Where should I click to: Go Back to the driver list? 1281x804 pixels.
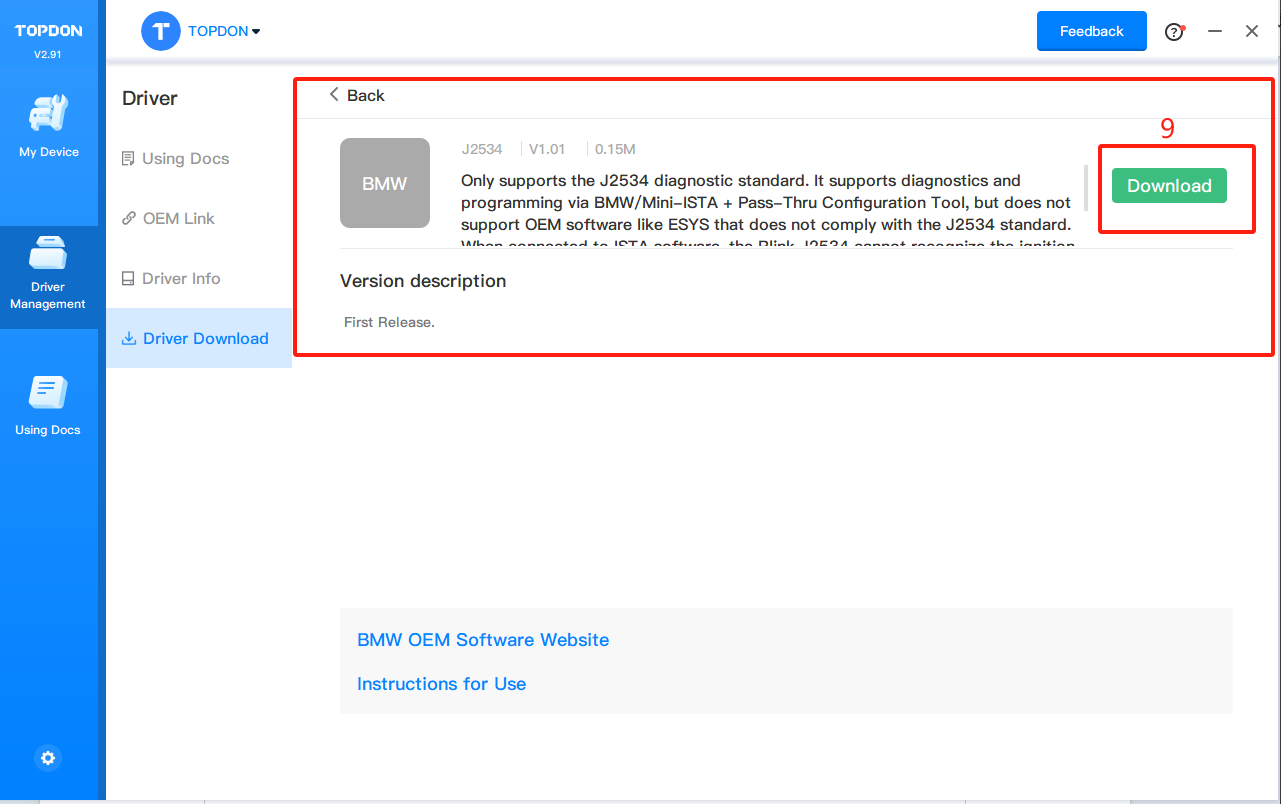[x=357, y=95]
